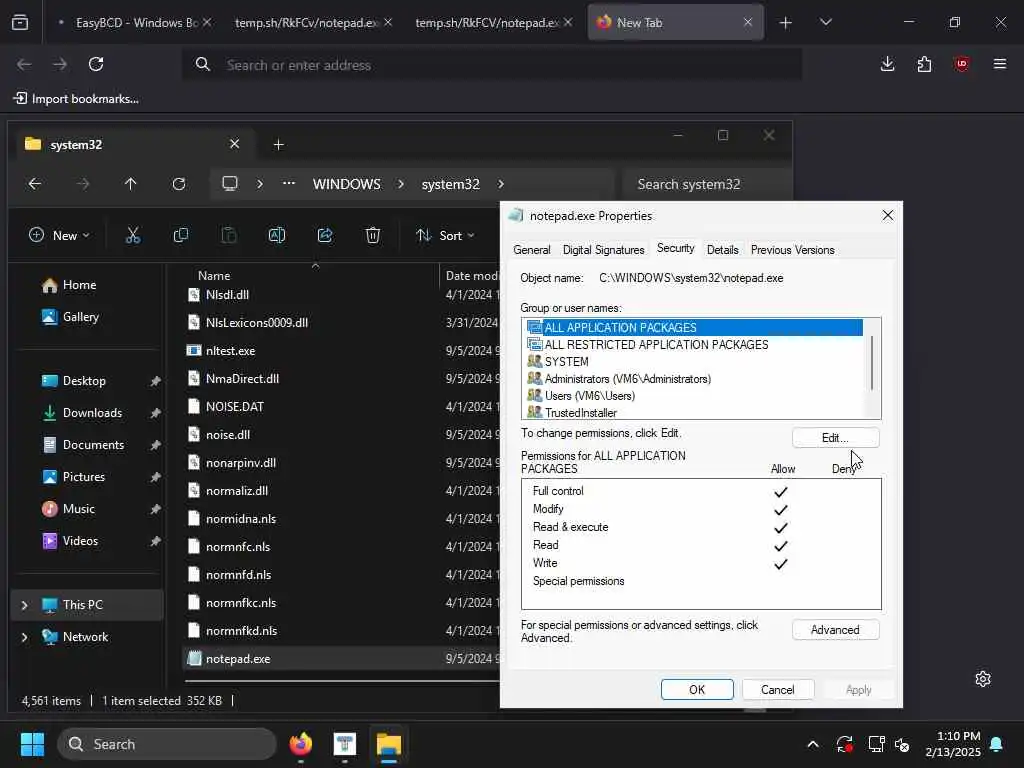Click Cancel in notepad.exe Properties
The image size is (1024, 768).
coord(778,690)
